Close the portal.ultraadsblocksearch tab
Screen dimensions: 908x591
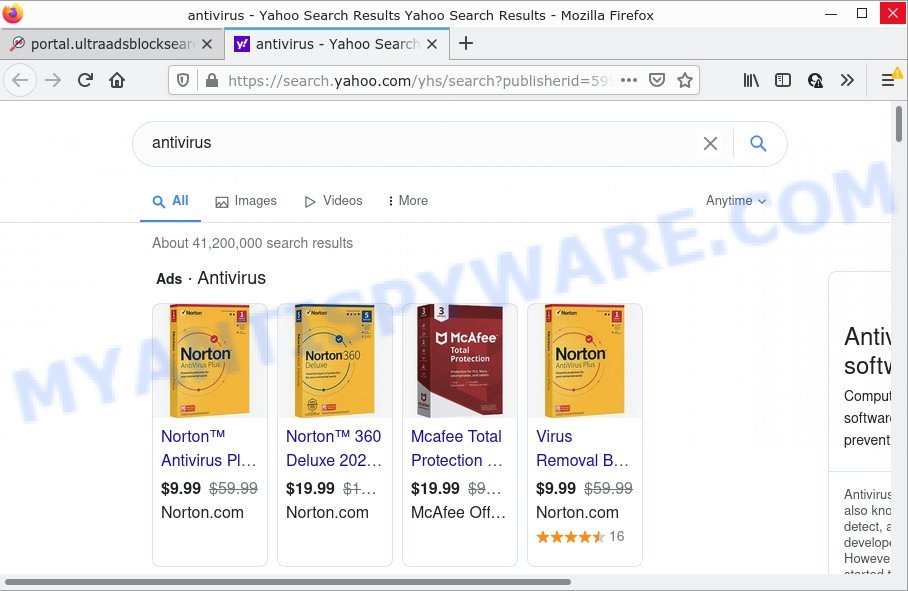click(x=207, y=44)
